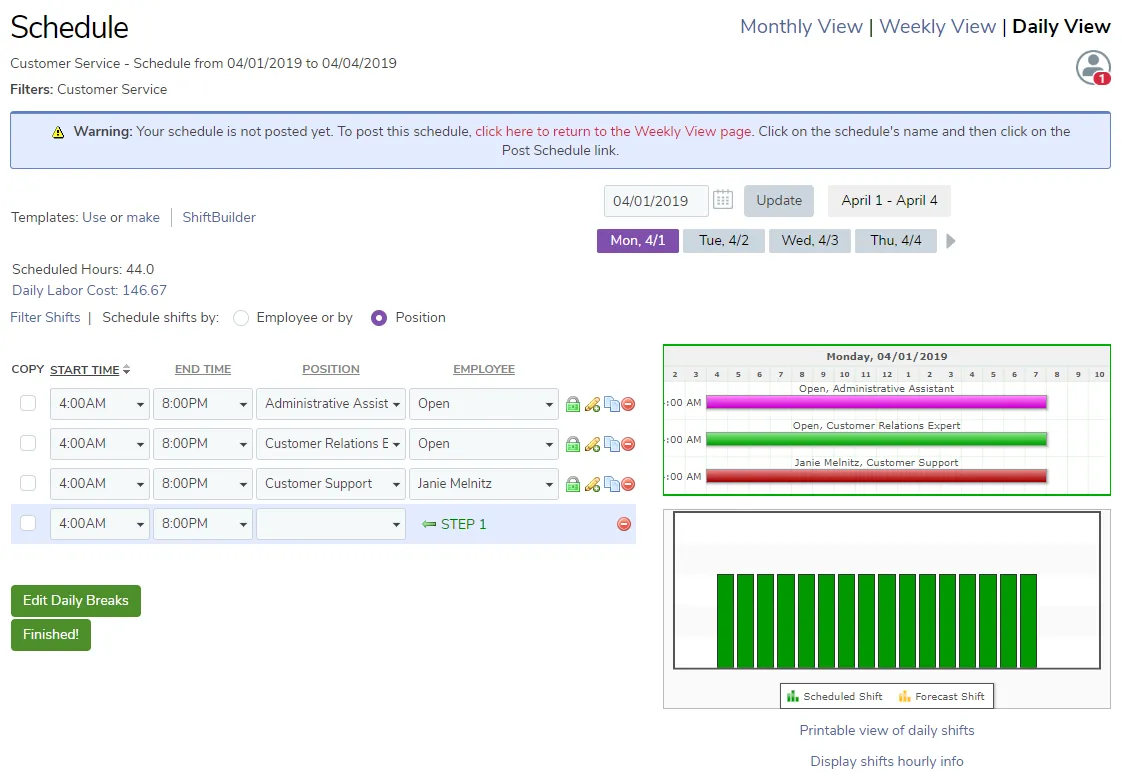Delete the Administrative Assistant shift with red minus
This screenshot has height=779, width=1122.
pos(628,404)
